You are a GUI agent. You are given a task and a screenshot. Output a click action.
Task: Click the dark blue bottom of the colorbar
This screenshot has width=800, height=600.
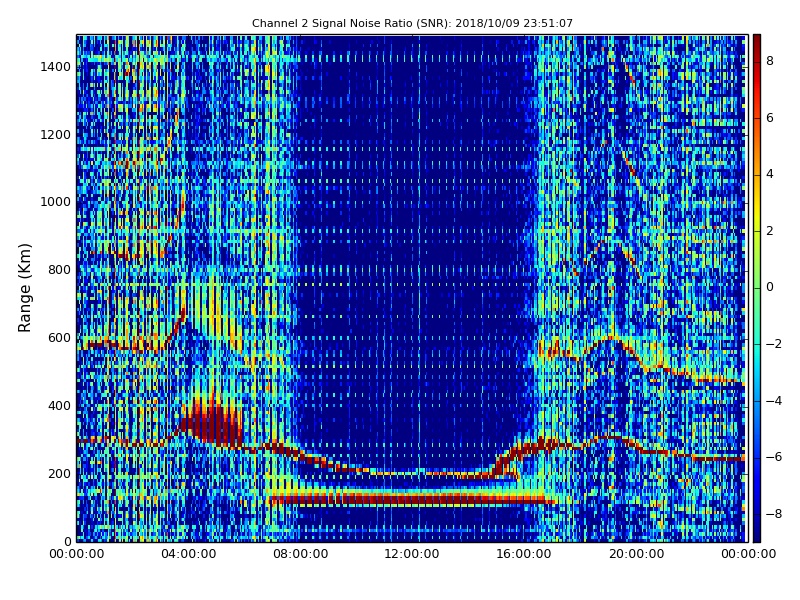(x=757, y=533)
